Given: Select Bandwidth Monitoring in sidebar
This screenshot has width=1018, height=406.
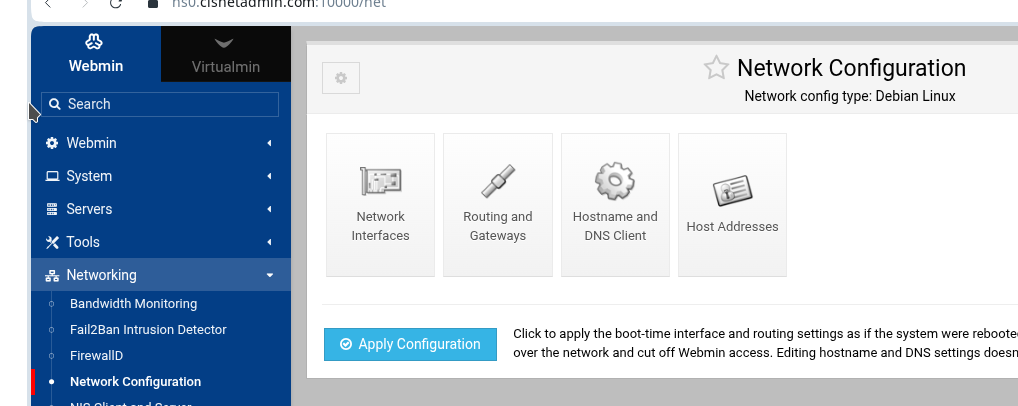Looking at the screenshot, I should coord(134,303).
